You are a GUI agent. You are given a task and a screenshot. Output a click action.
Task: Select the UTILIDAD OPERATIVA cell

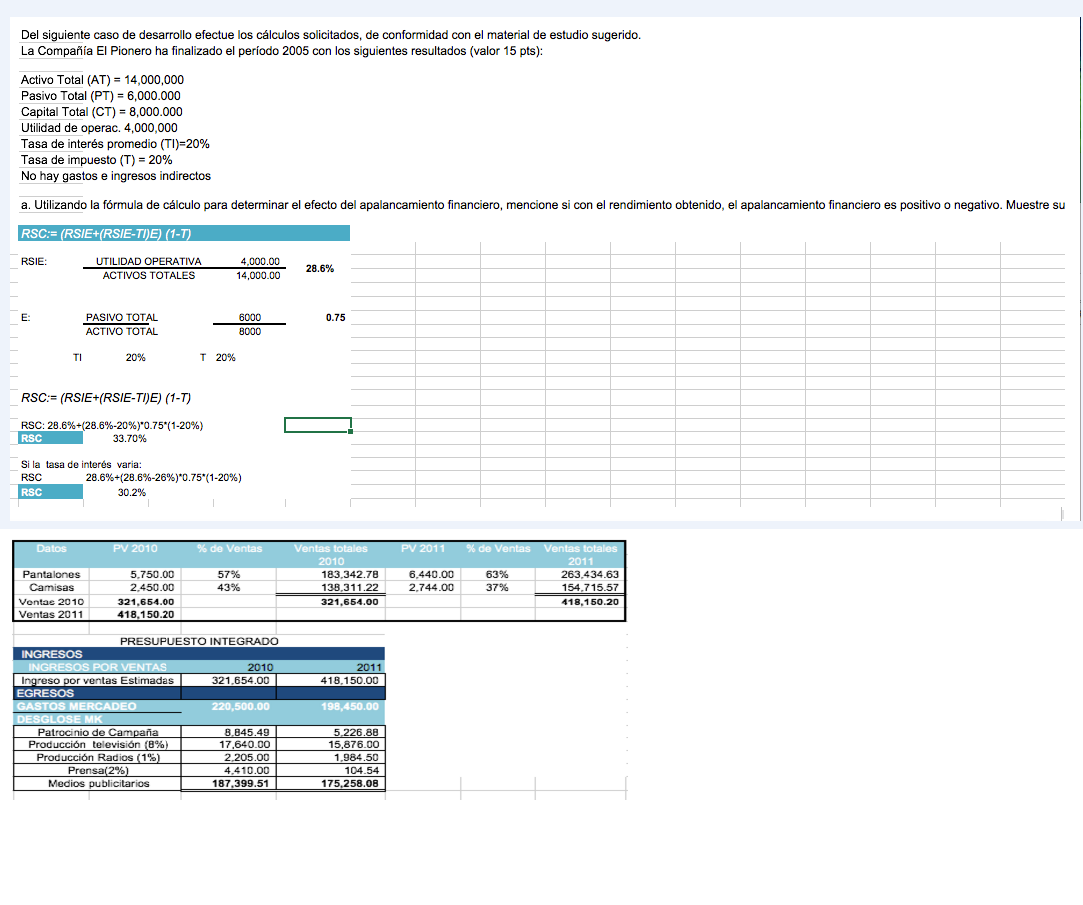coord(148,262)
